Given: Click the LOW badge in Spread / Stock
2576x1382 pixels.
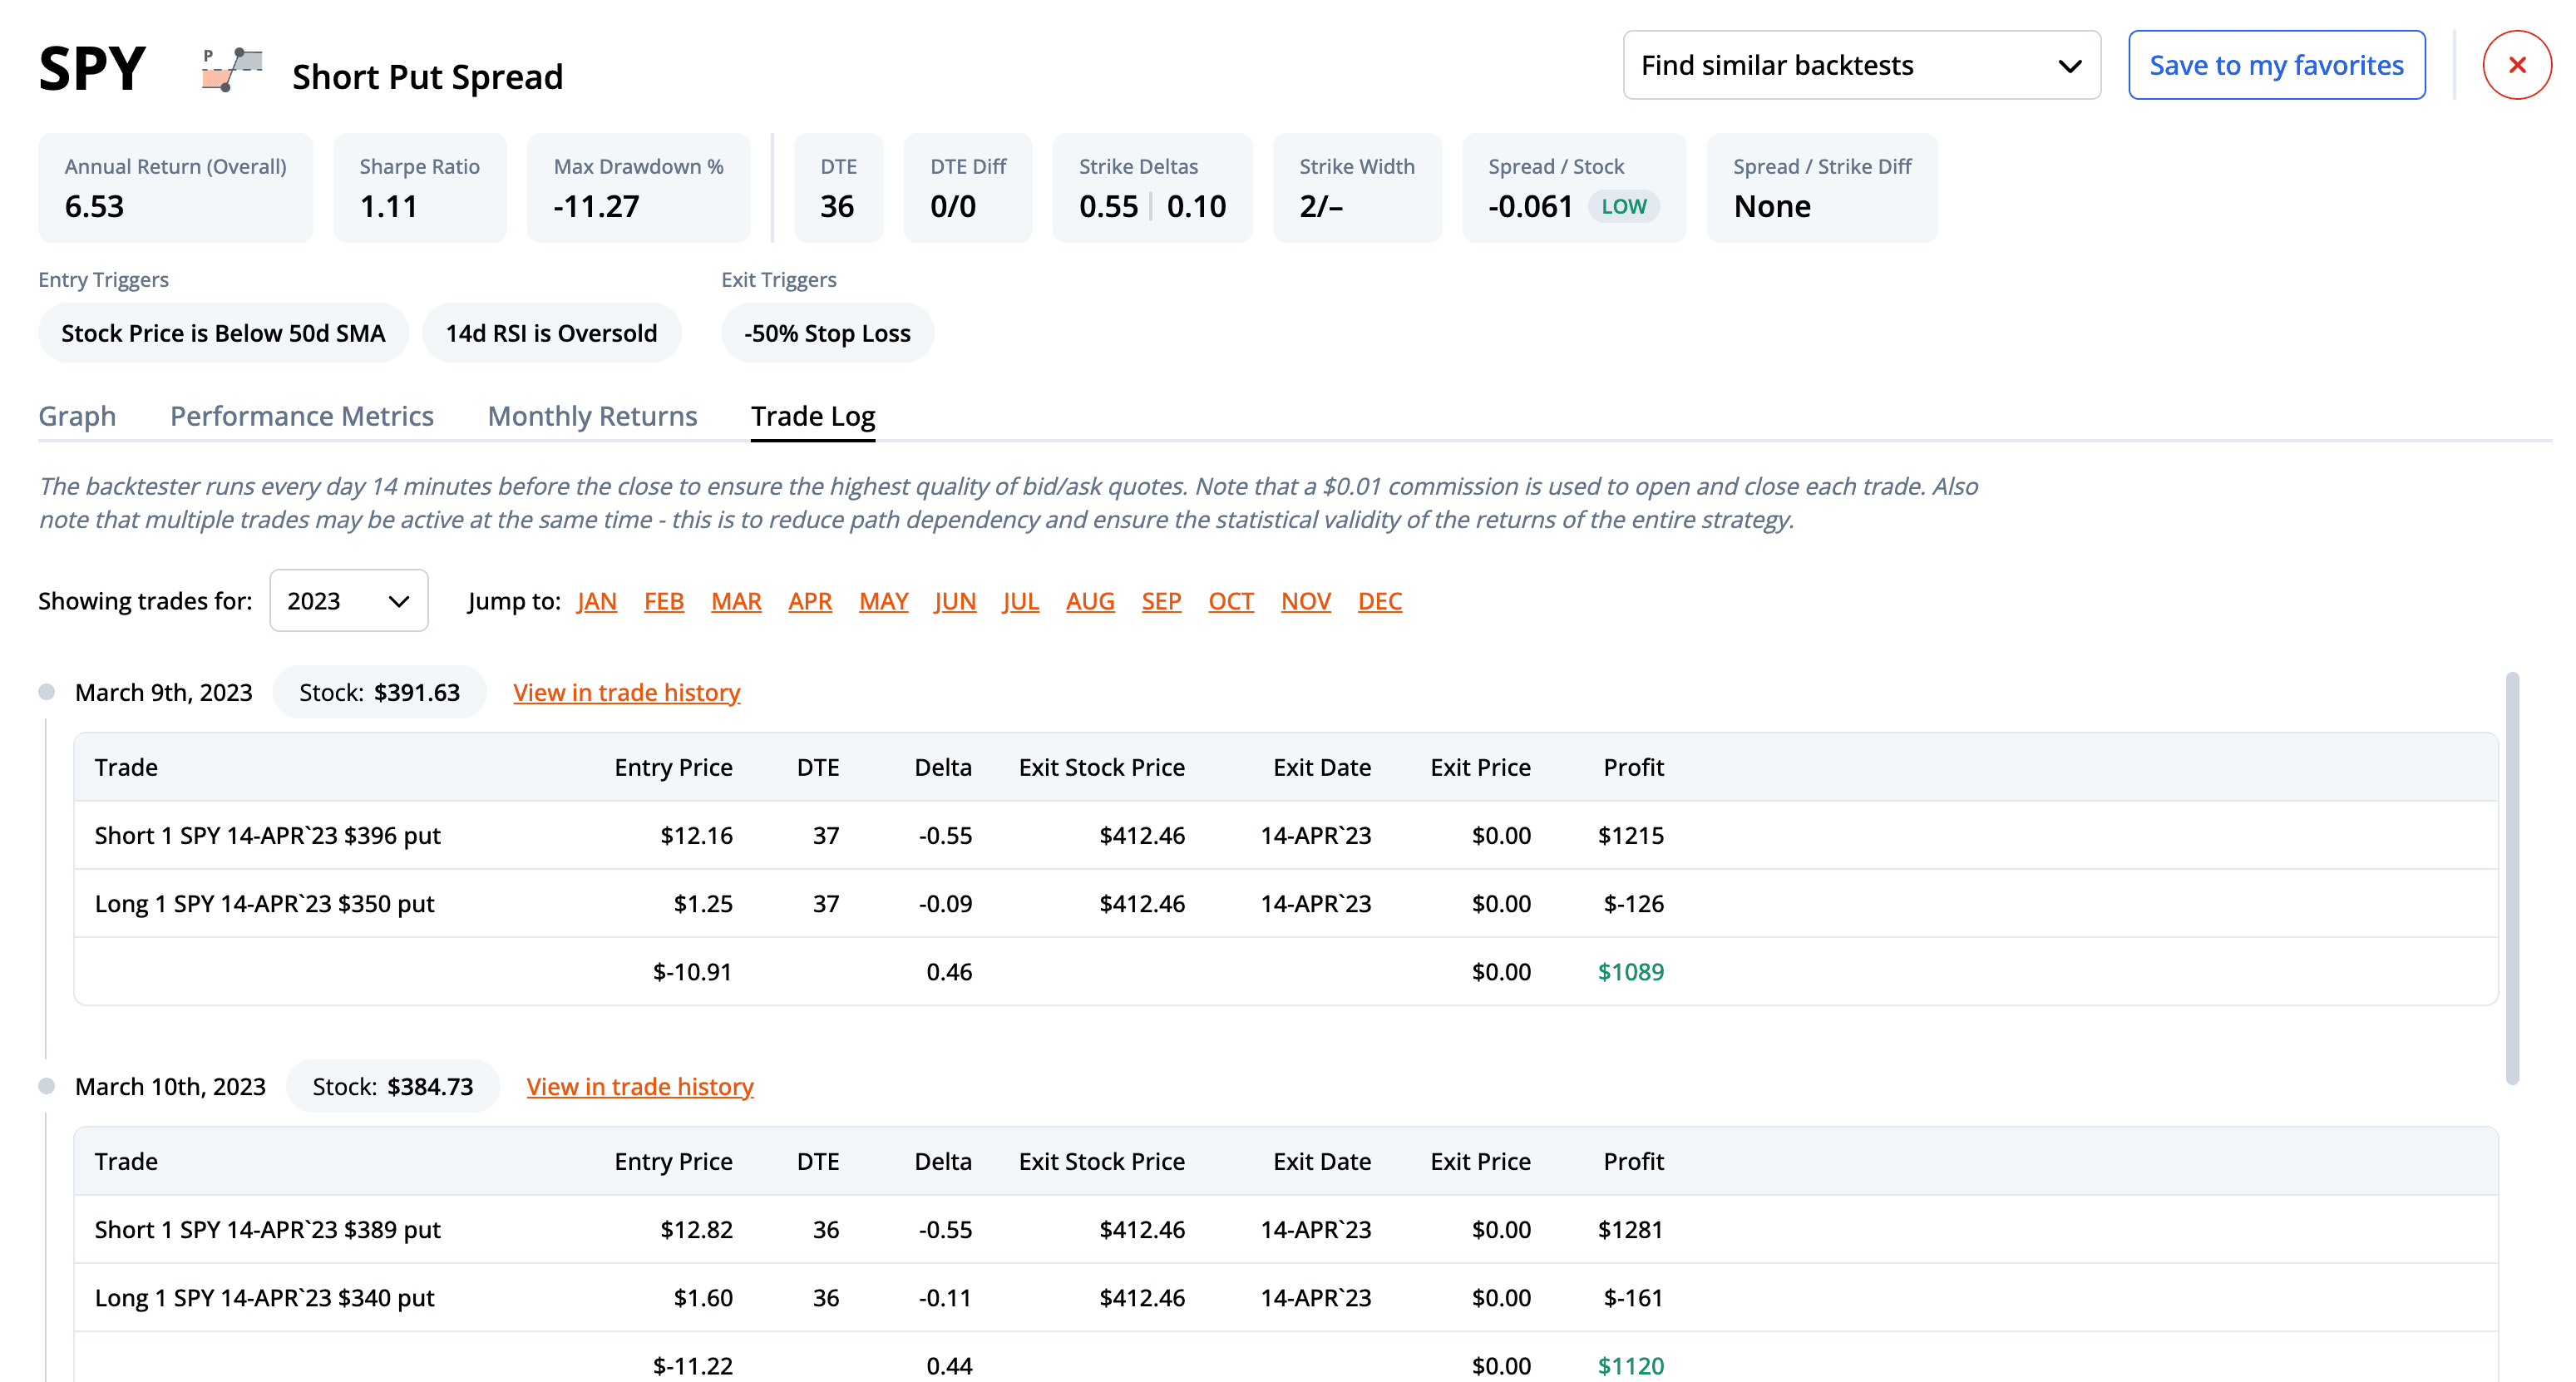Looking at the screenshot, I should point(1624,206).
